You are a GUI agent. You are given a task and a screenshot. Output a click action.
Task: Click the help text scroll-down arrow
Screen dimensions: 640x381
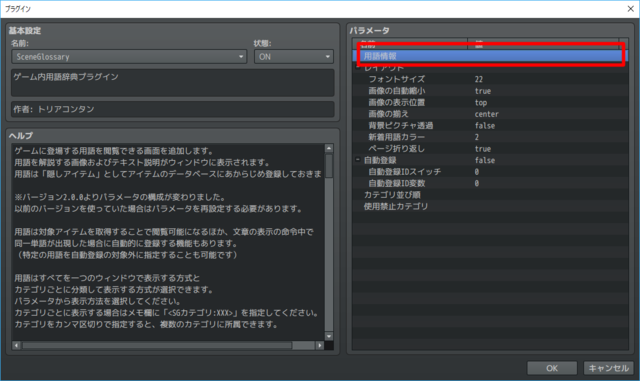click(329, 336)
